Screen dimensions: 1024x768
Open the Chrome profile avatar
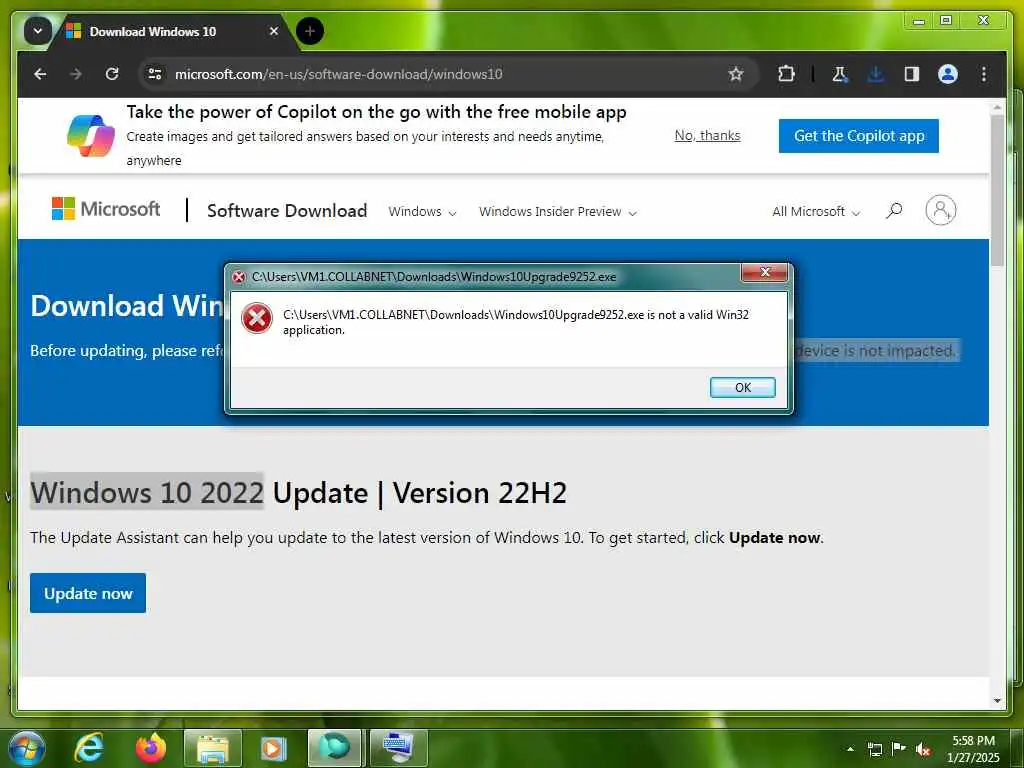[x=948, y=74]
